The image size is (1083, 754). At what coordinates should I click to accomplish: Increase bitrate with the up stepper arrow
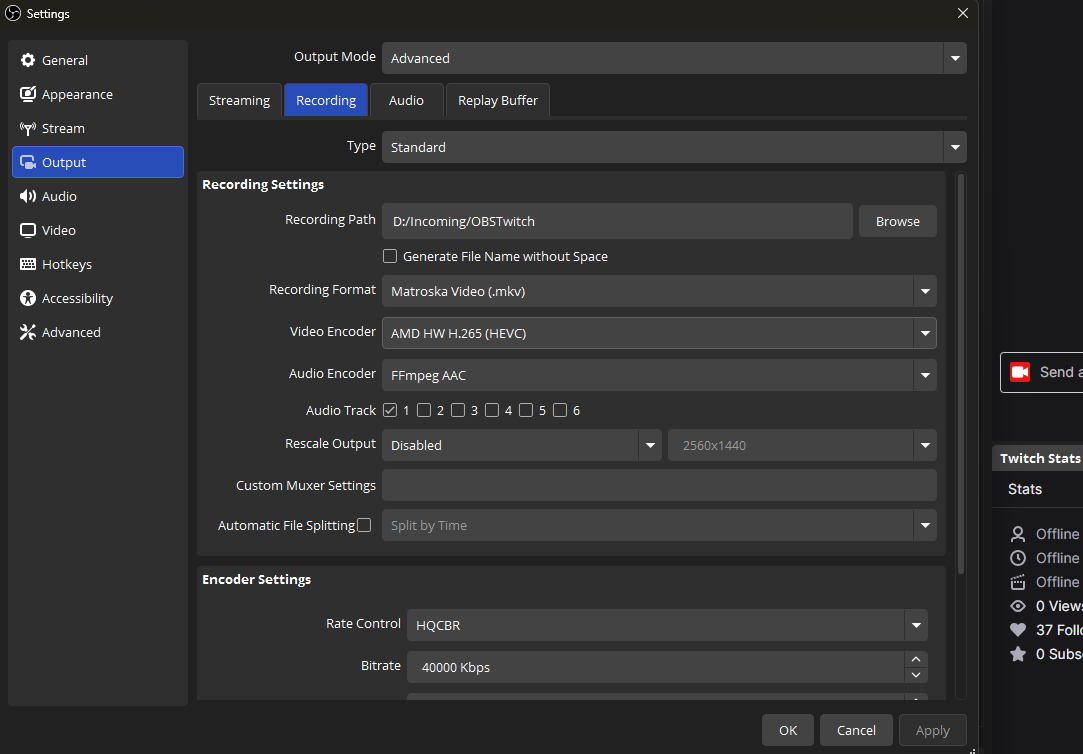[916, 659]
